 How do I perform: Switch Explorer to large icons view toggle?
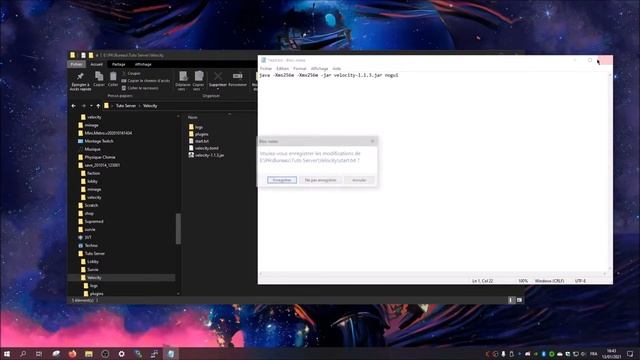(x=519, y=300)
